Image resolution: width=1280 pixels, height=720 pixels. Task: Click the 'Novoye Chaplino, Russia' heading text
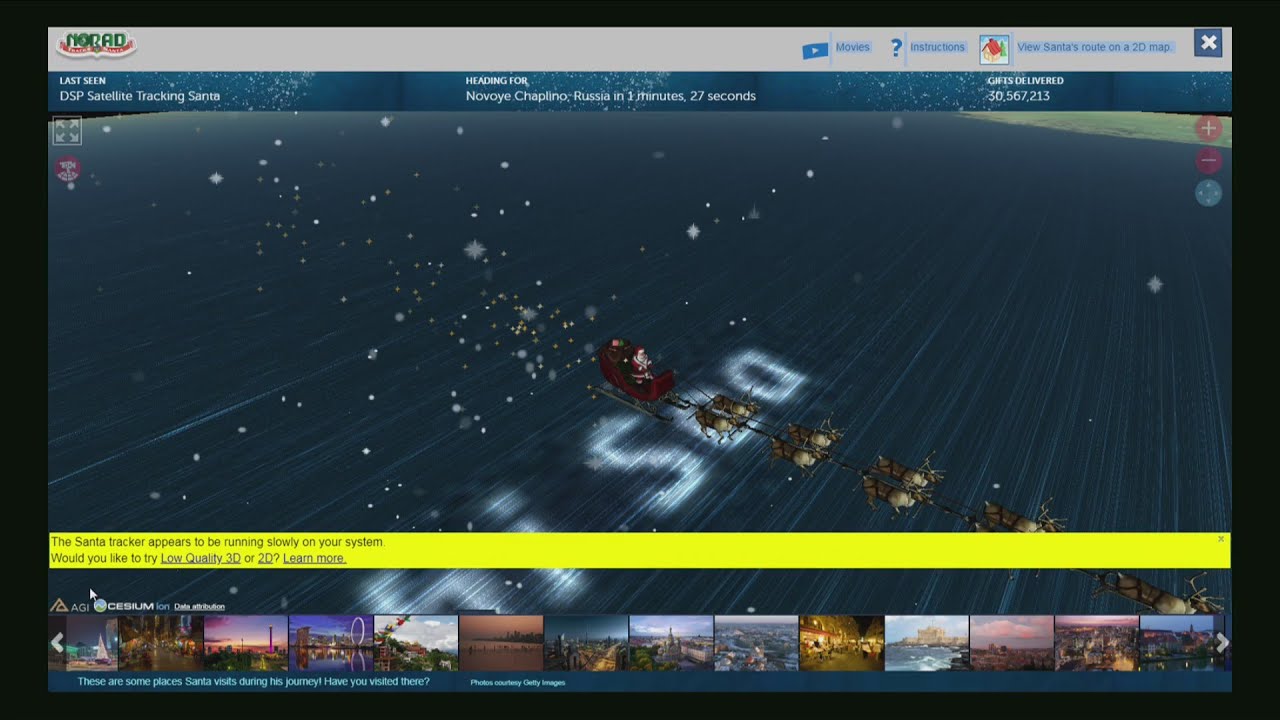(538, 97)
